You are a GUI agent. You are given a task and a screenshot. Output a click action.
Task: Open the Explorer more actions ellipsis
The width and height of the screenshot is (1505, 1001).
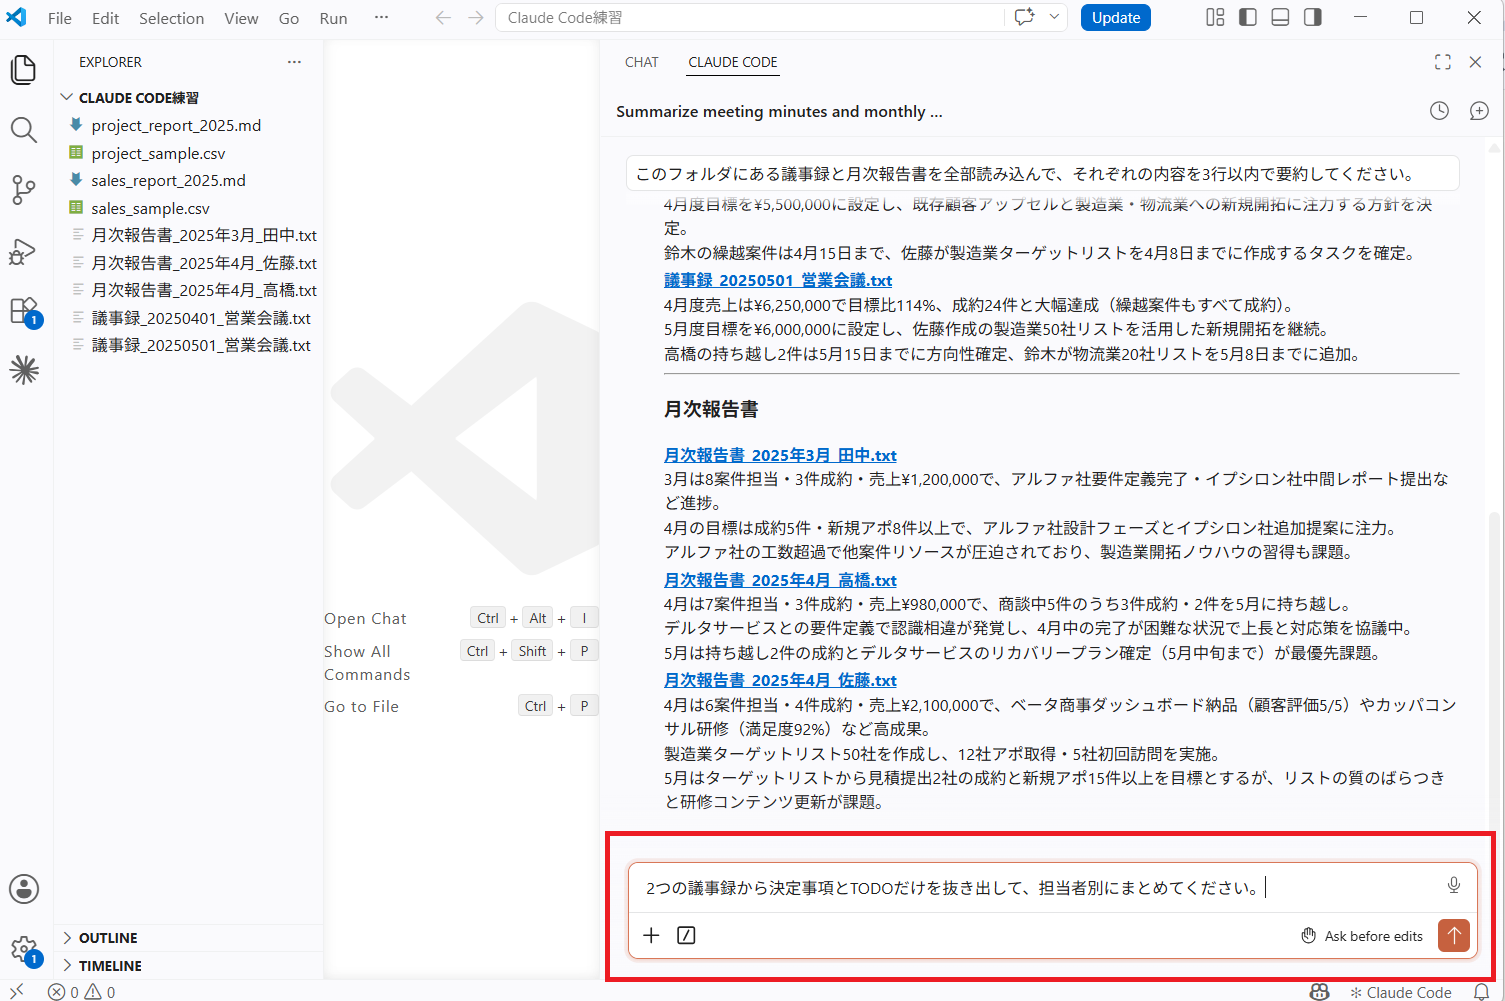click(294, 62)
